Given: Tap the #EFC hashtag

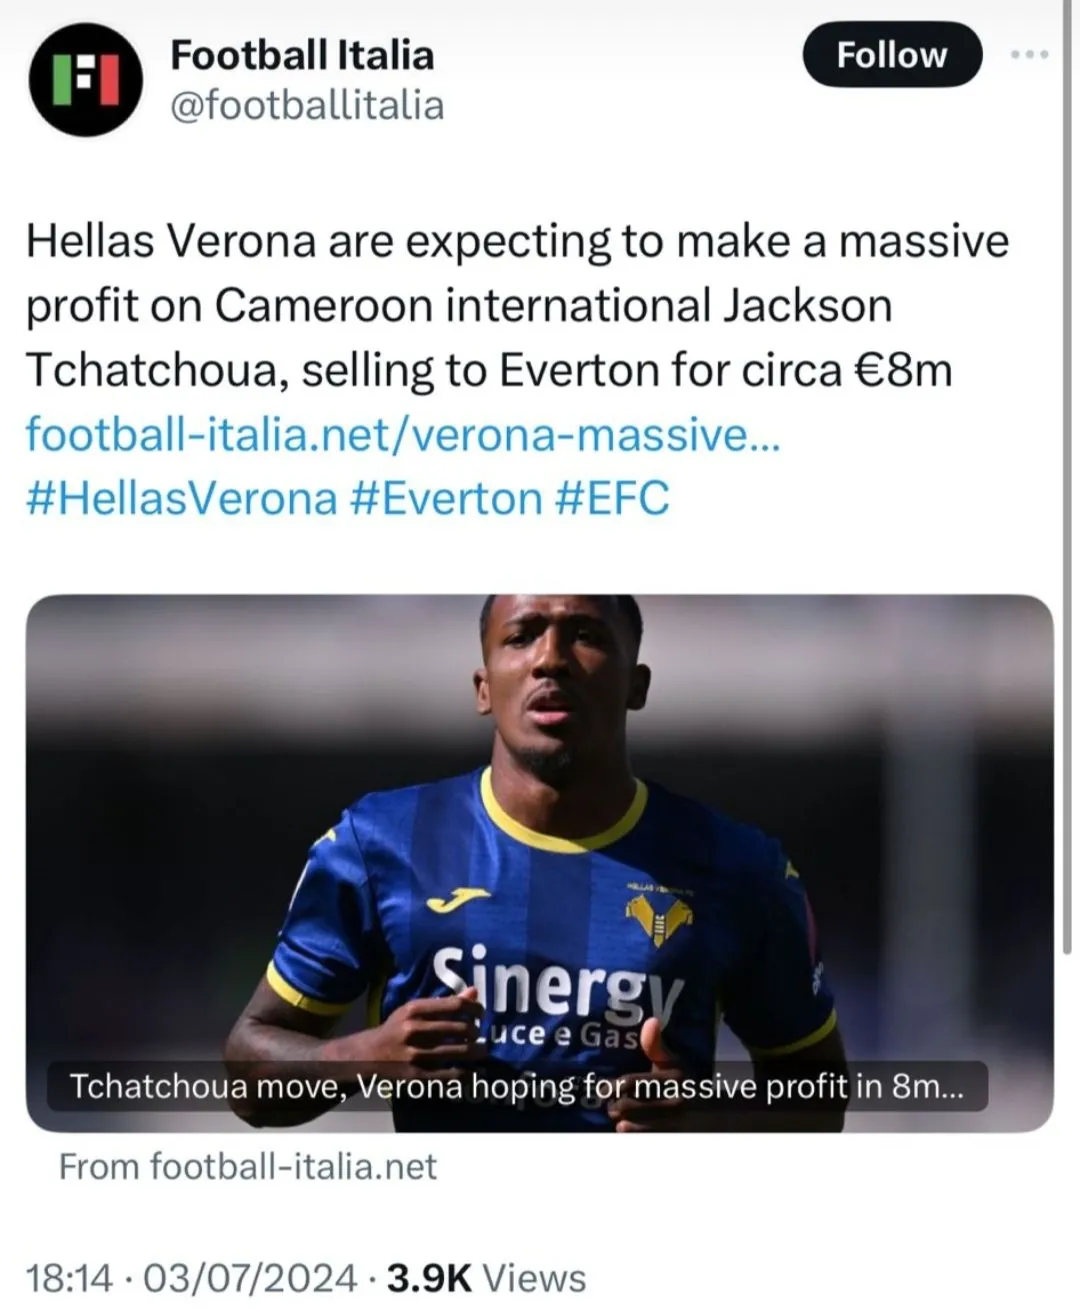Looking at the screenshot, I should (612, 498).
